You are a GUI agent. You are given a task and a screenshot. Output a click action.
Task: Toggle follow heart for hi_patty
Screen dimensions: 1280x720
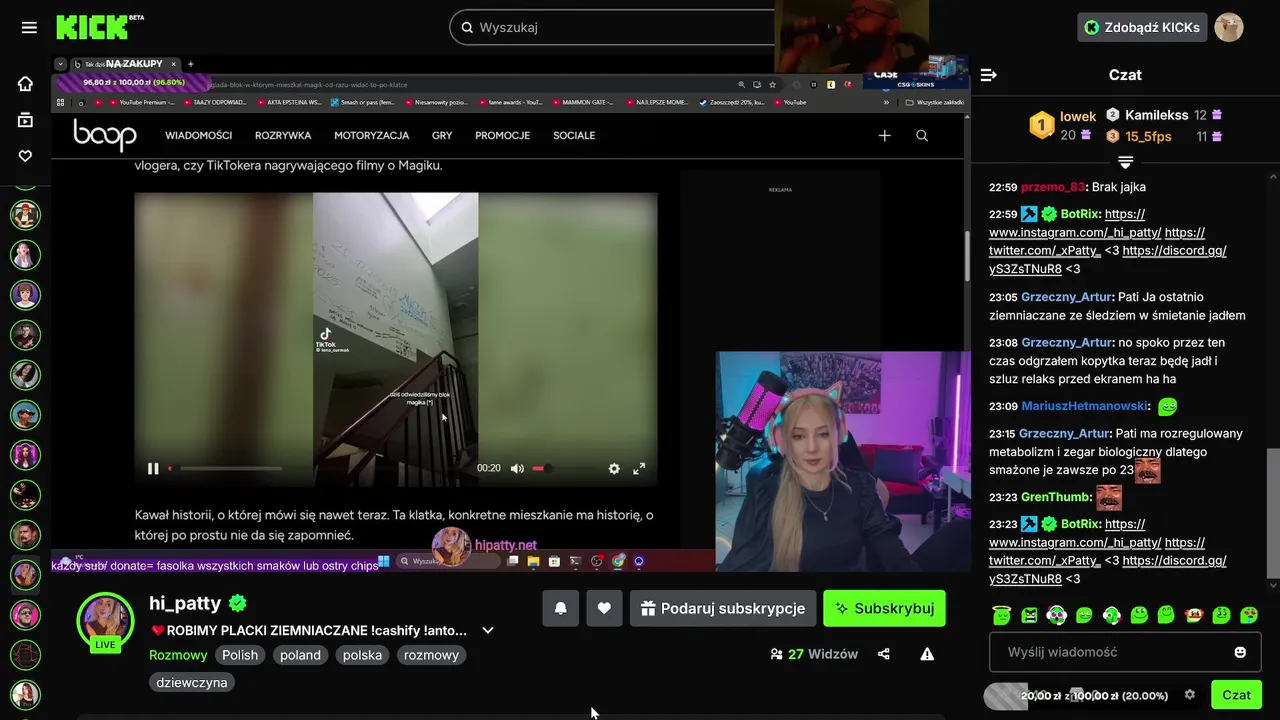click(604, 608)
